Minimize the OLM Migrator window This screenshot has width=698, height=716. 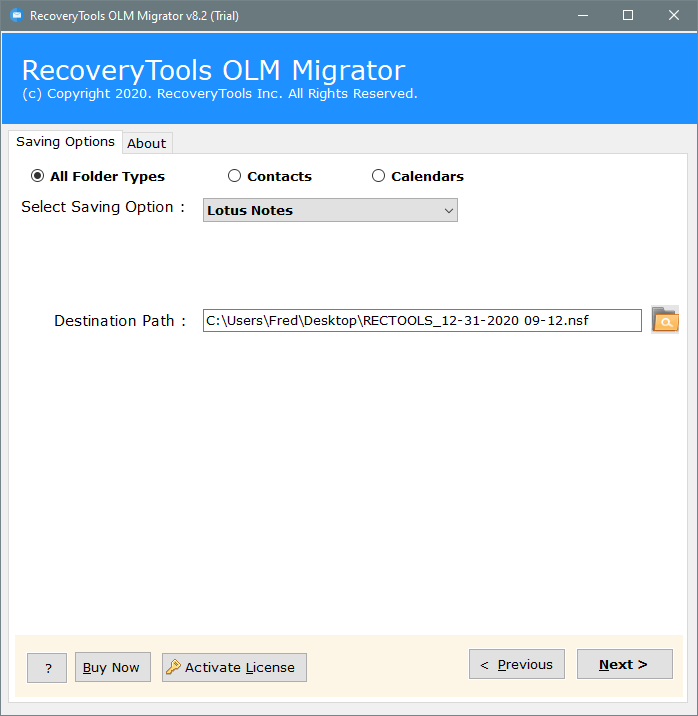coord(583,16)
